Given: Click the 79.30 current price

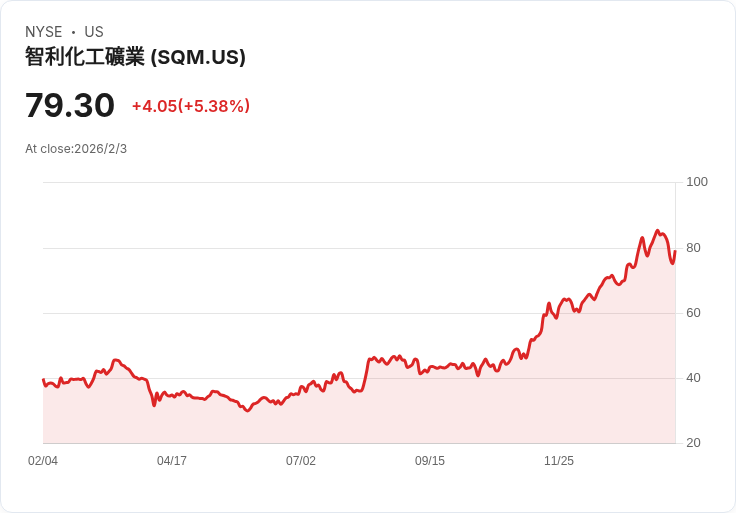Looking at the screenshot, I should (69, 105).
